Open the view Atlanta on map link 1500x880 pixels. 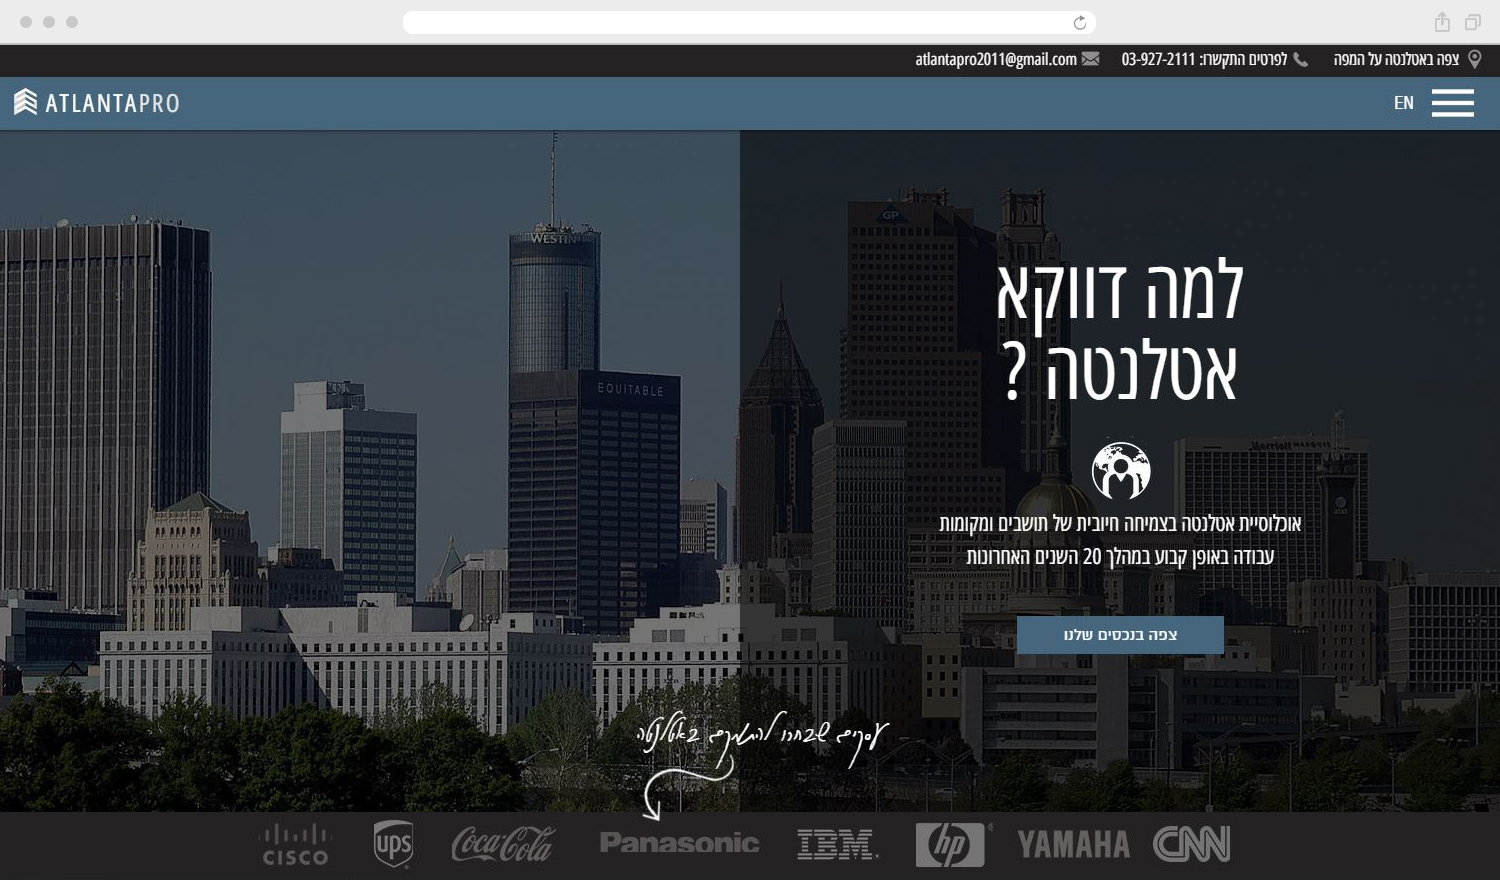tap(1396, 60)
